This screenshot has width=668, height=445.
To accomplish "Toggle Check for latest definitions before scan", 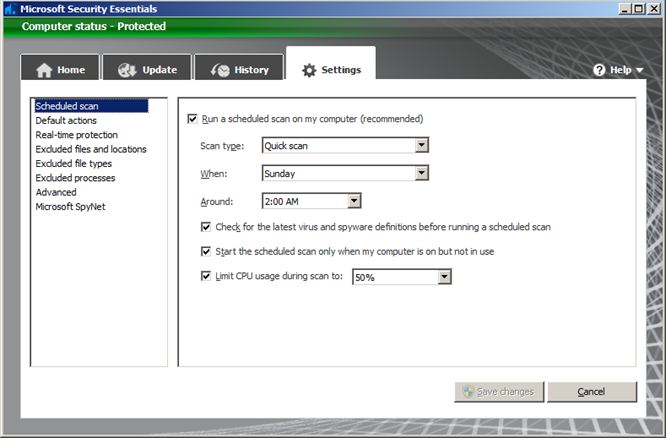I will coord(206,227).
